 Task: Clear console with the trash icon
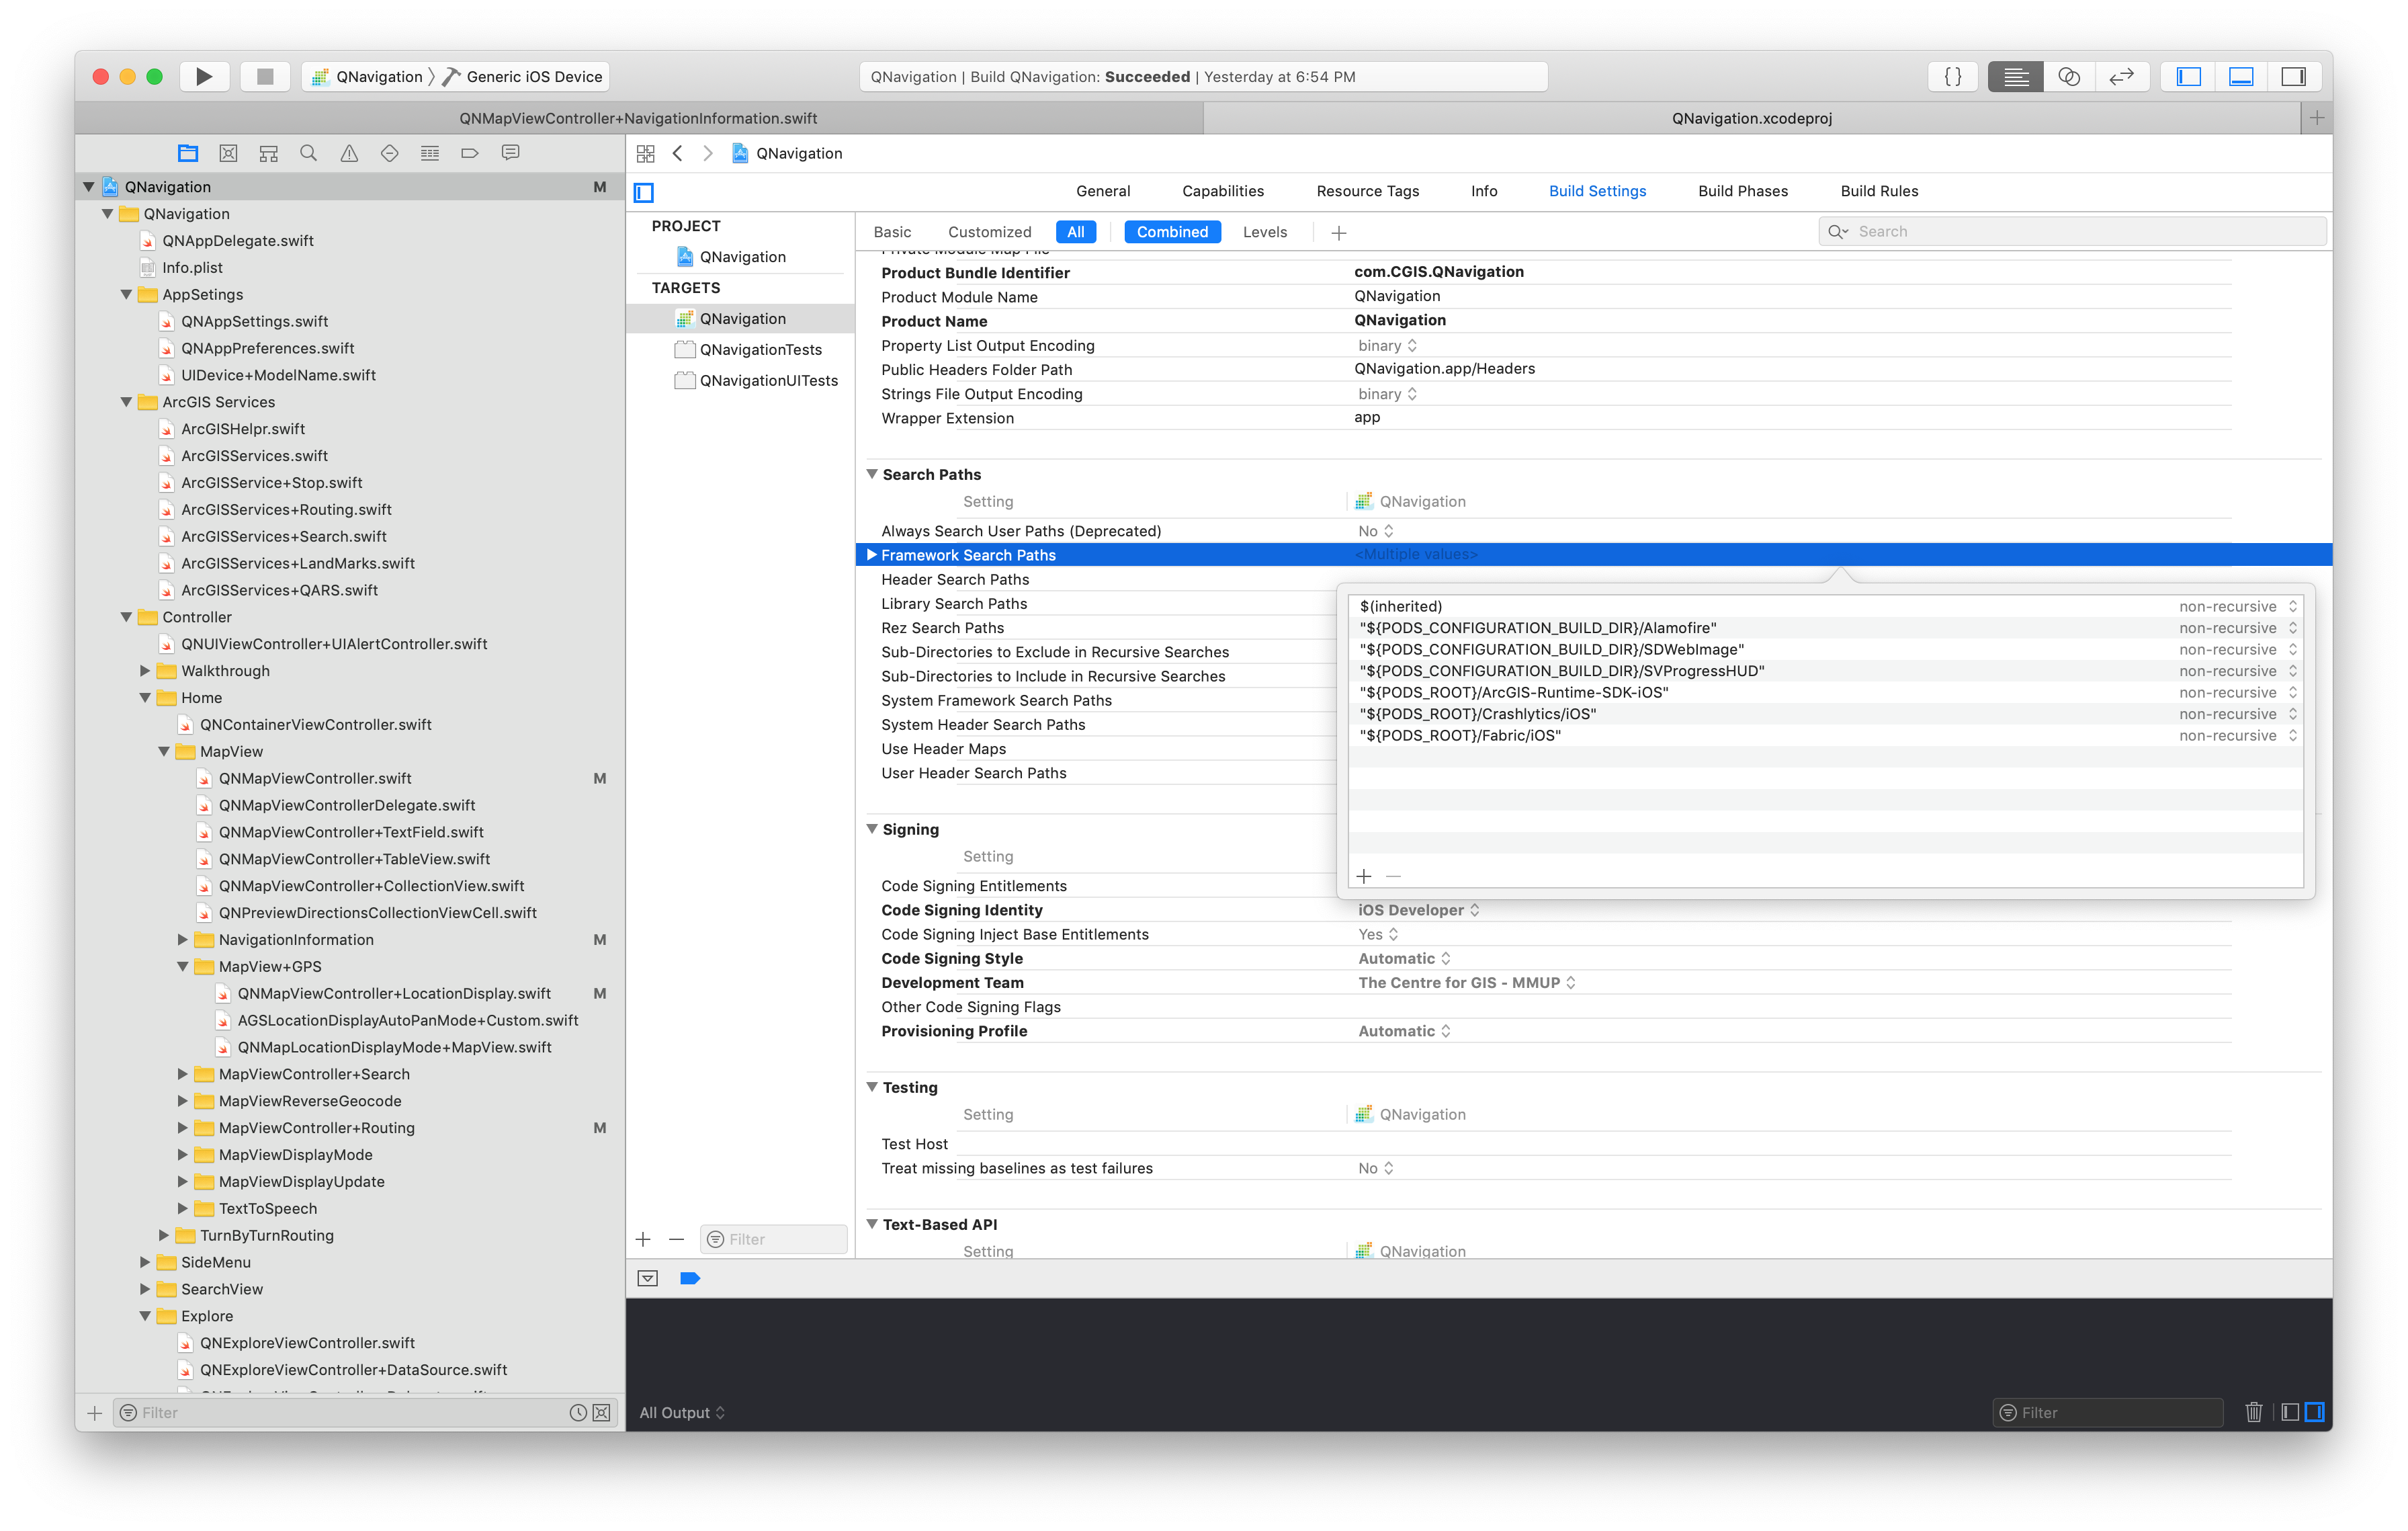pyautogui.click(x=2253, y=1412)
